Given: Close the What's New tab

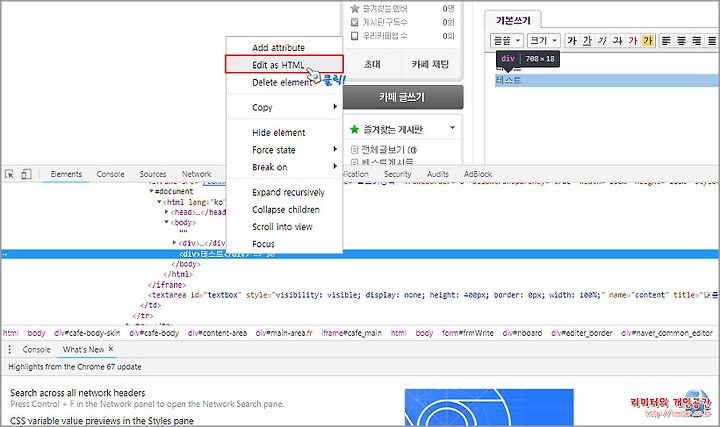Looking at the screenshot, I should click(x=111, y=349).
